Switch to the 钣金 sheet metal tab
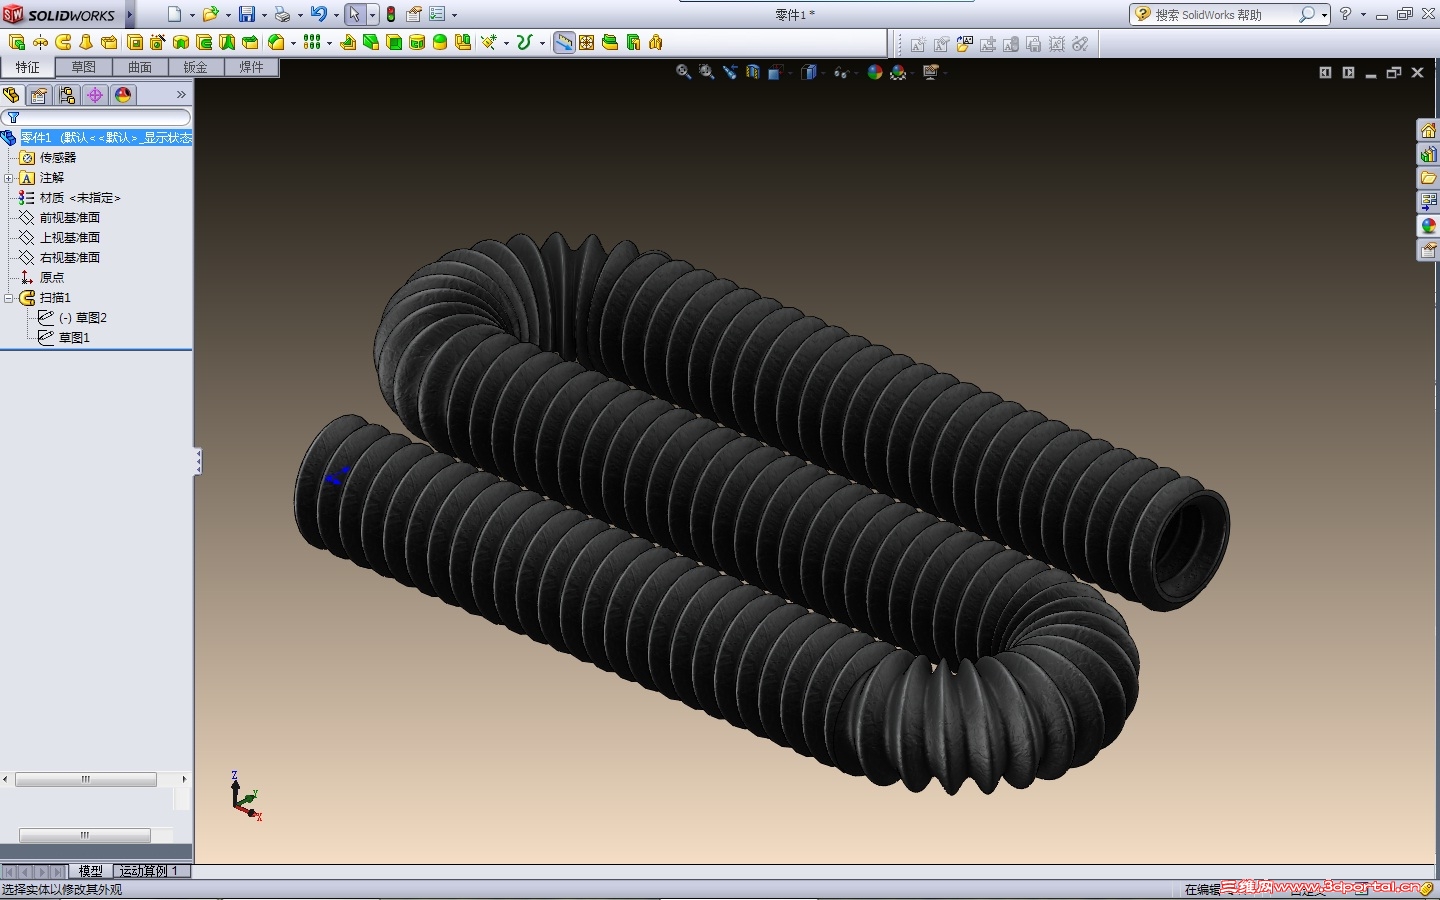 [x=196, y=67]
